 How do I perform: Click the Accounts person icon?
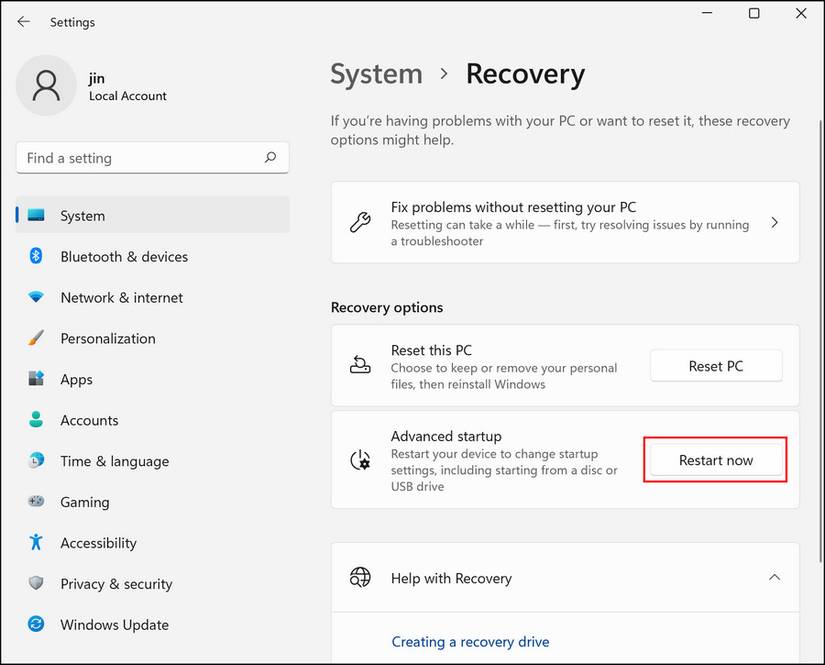tap(37, 421)
